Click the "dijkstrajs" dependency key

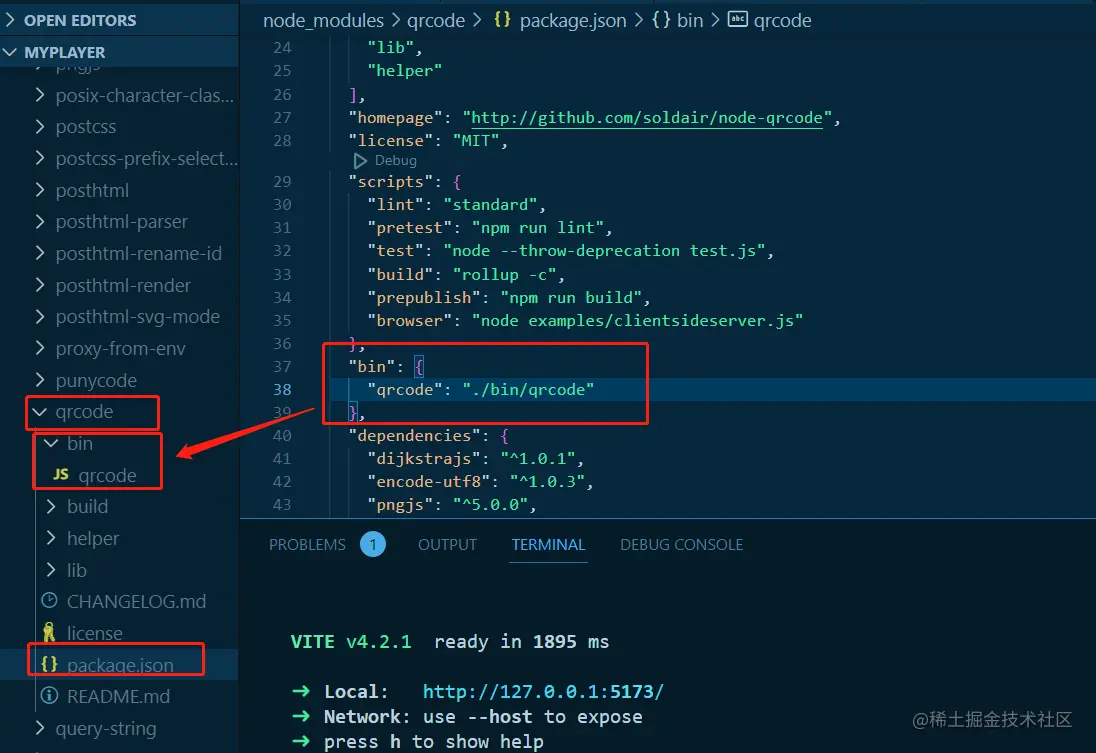tap(424, 459)
